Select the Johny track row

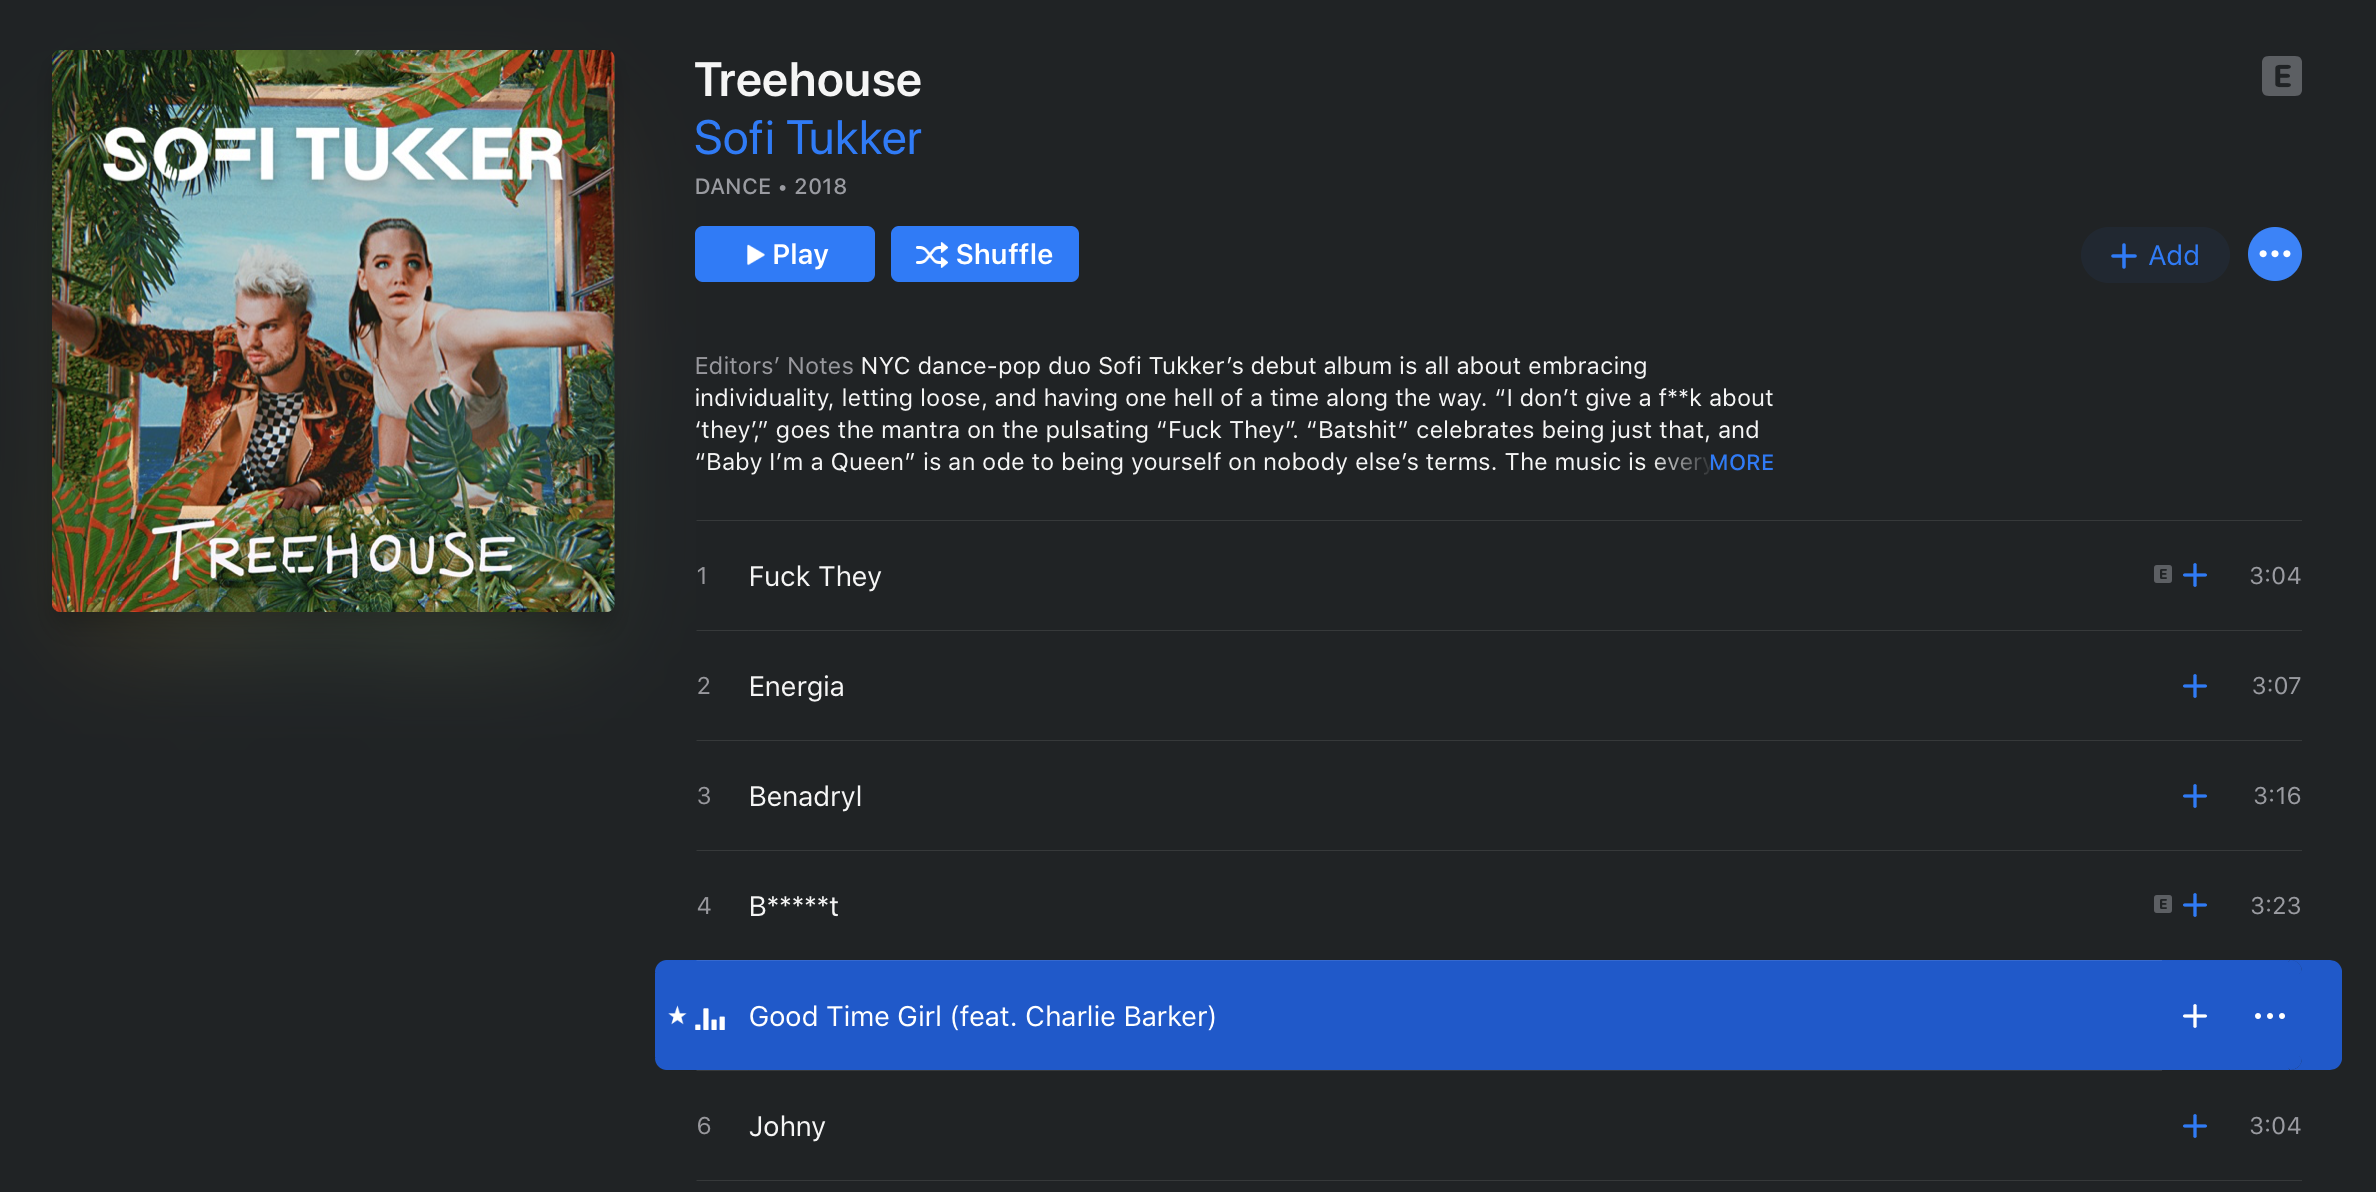[x=1400, y=1126]
